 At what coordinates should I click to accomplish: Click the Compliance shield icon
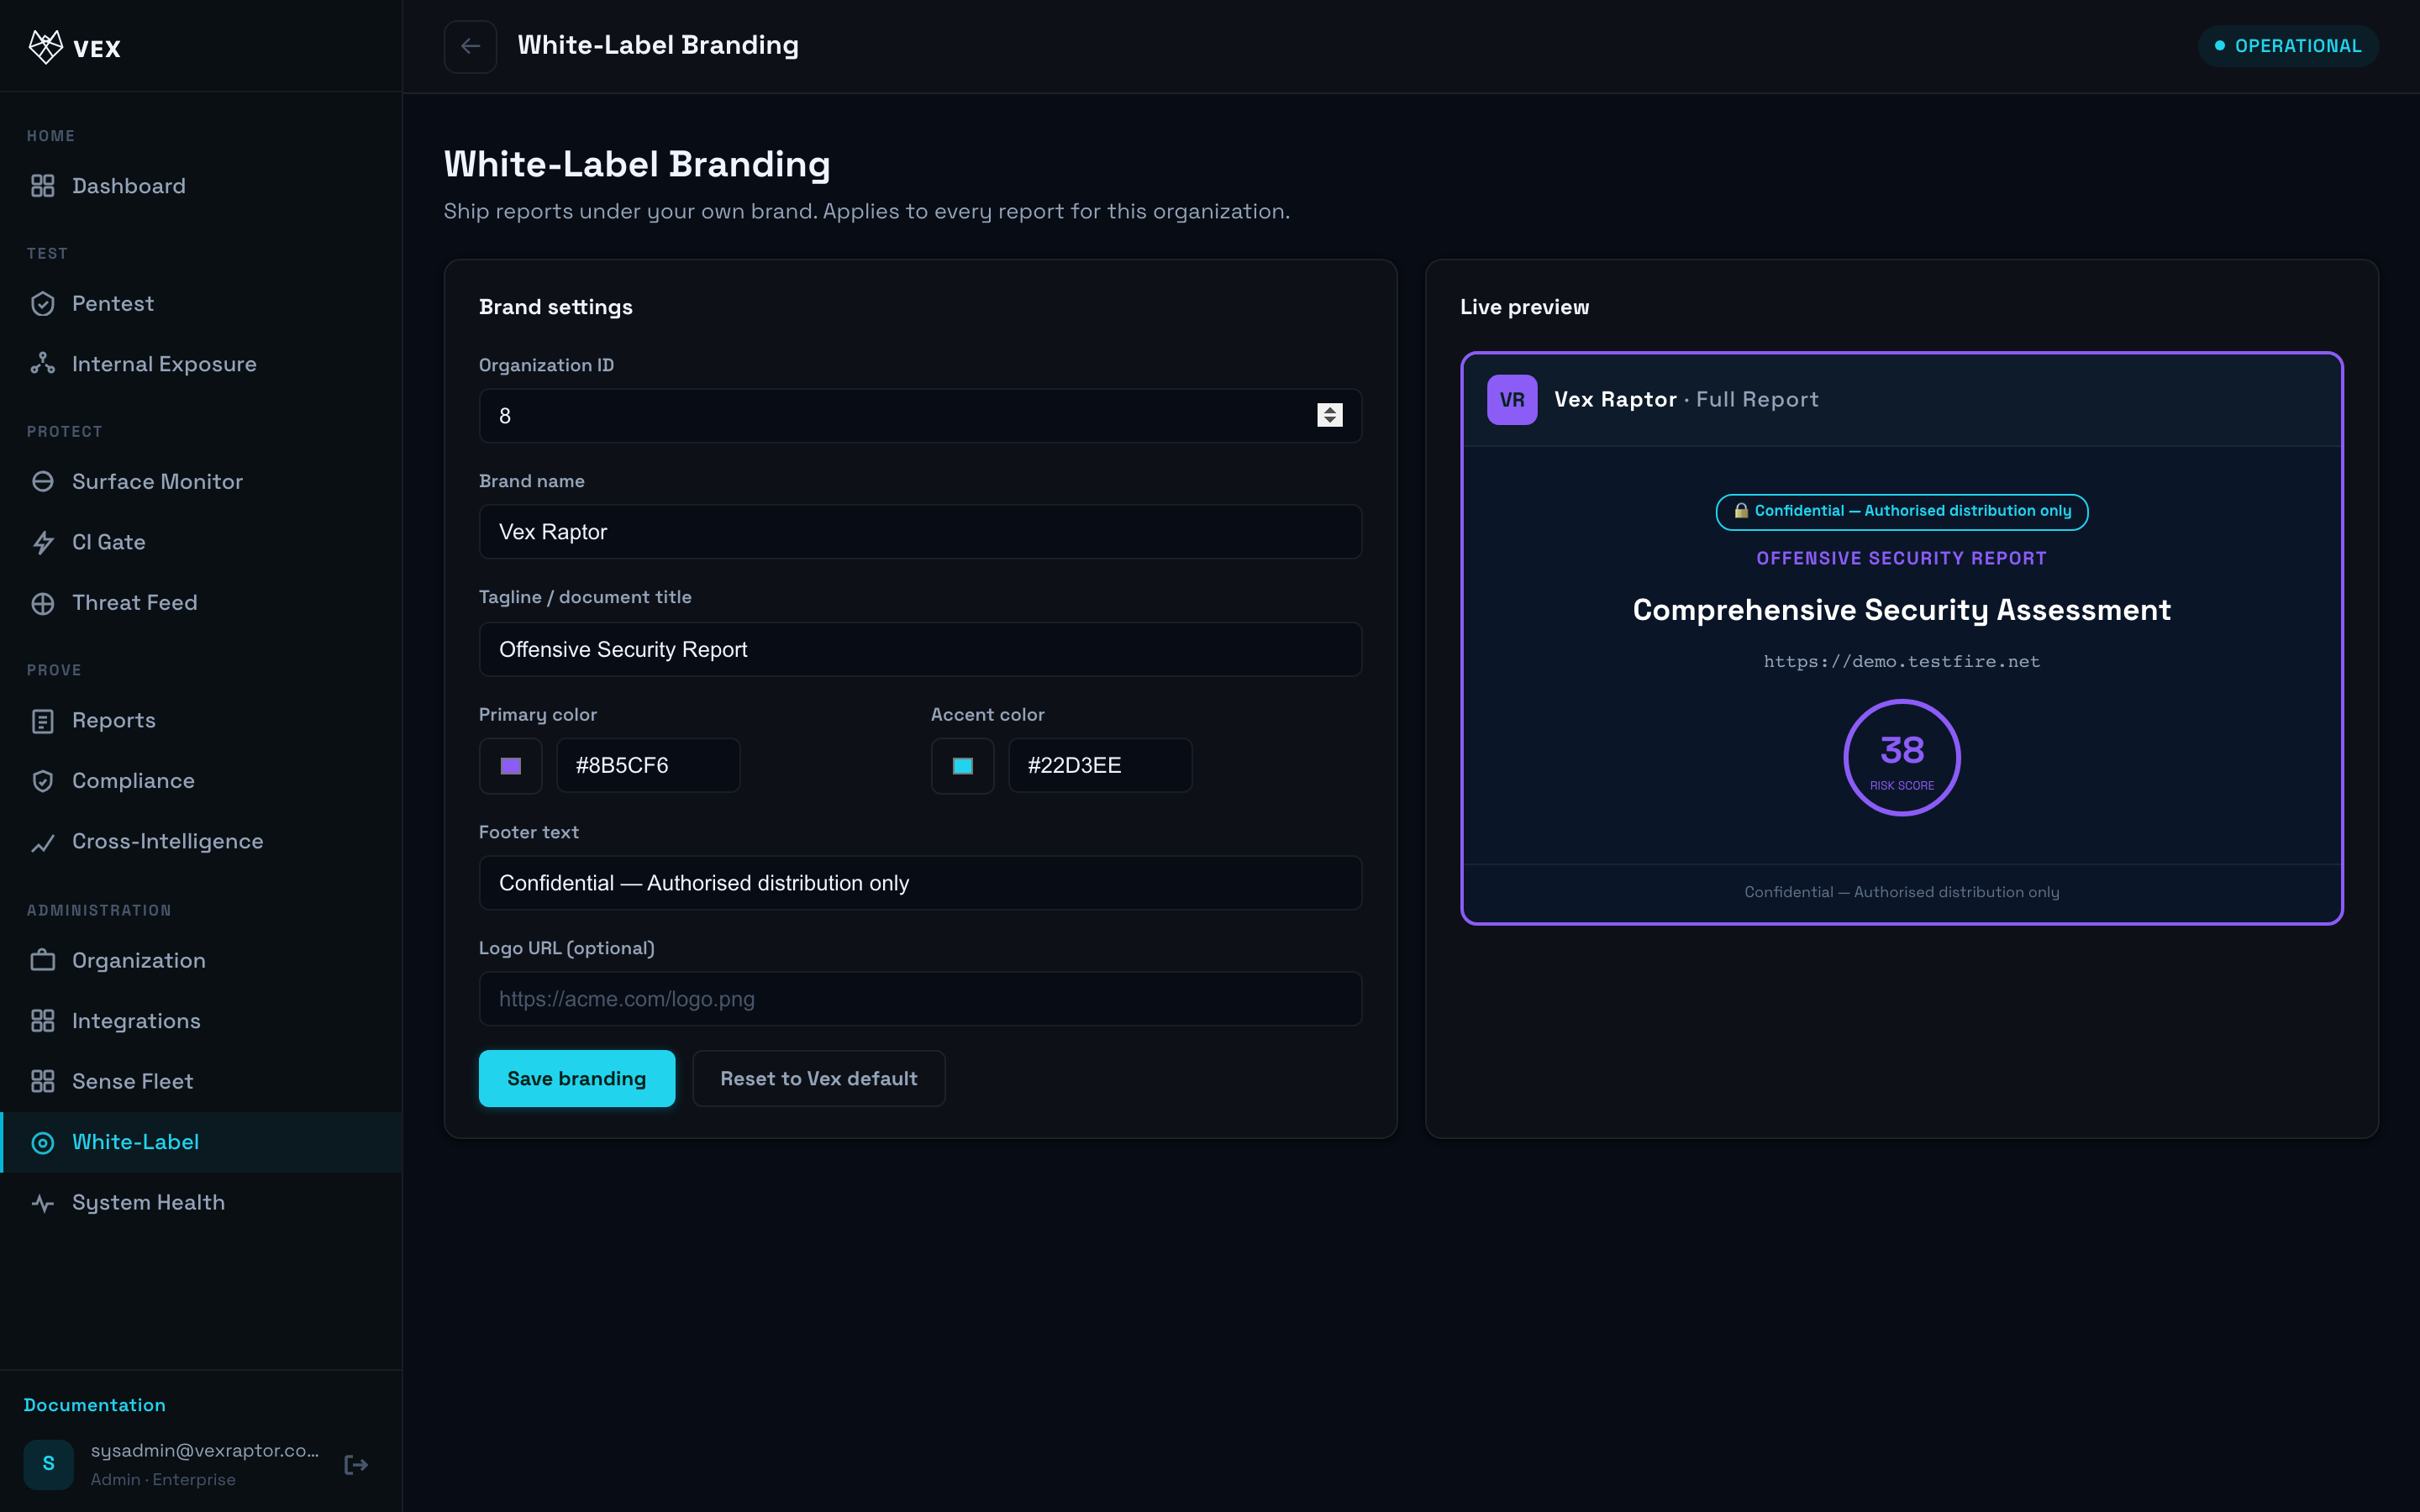pos(43,781)
